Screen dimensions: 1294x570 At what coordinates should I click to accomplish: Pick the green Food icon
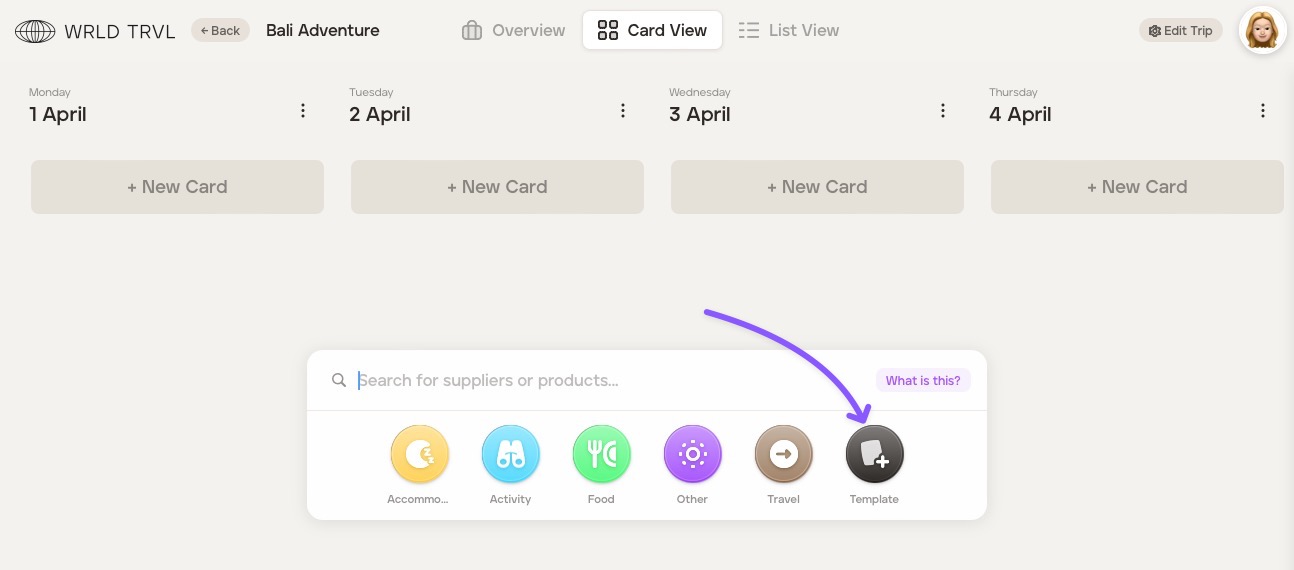pyautogui.click(x=601, y=455)
